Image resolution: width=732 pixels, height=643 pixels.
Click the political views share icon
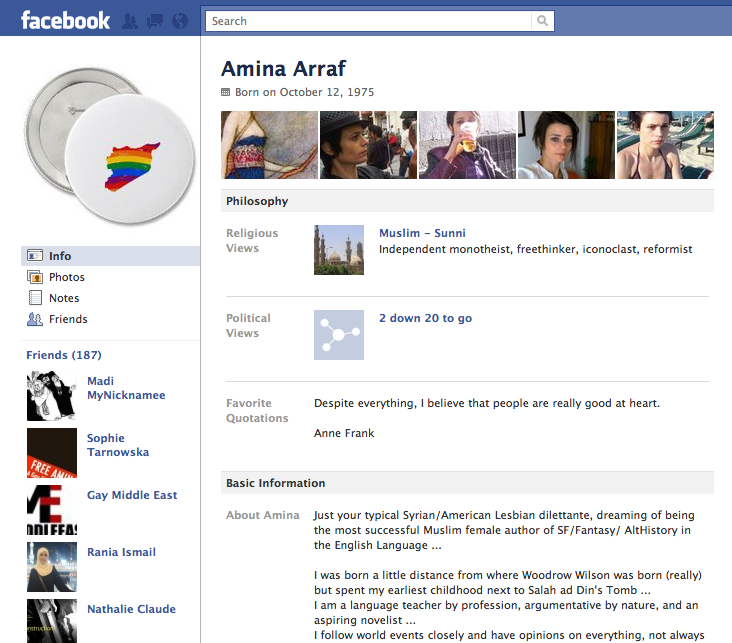coord(339,335)
